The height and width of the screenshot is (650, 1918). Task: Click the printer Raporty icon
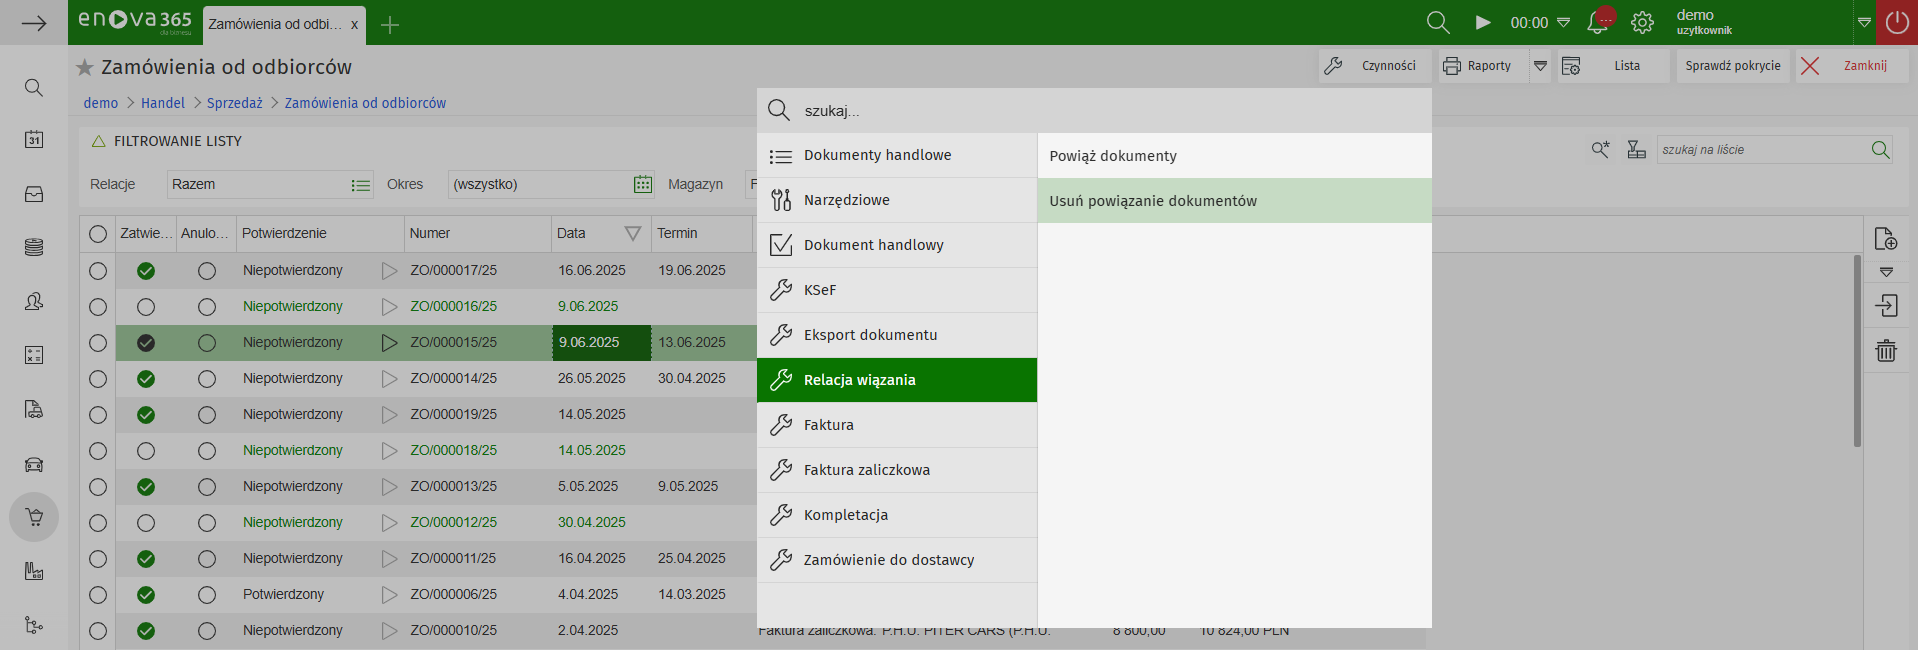click(x=1452, y=66)
